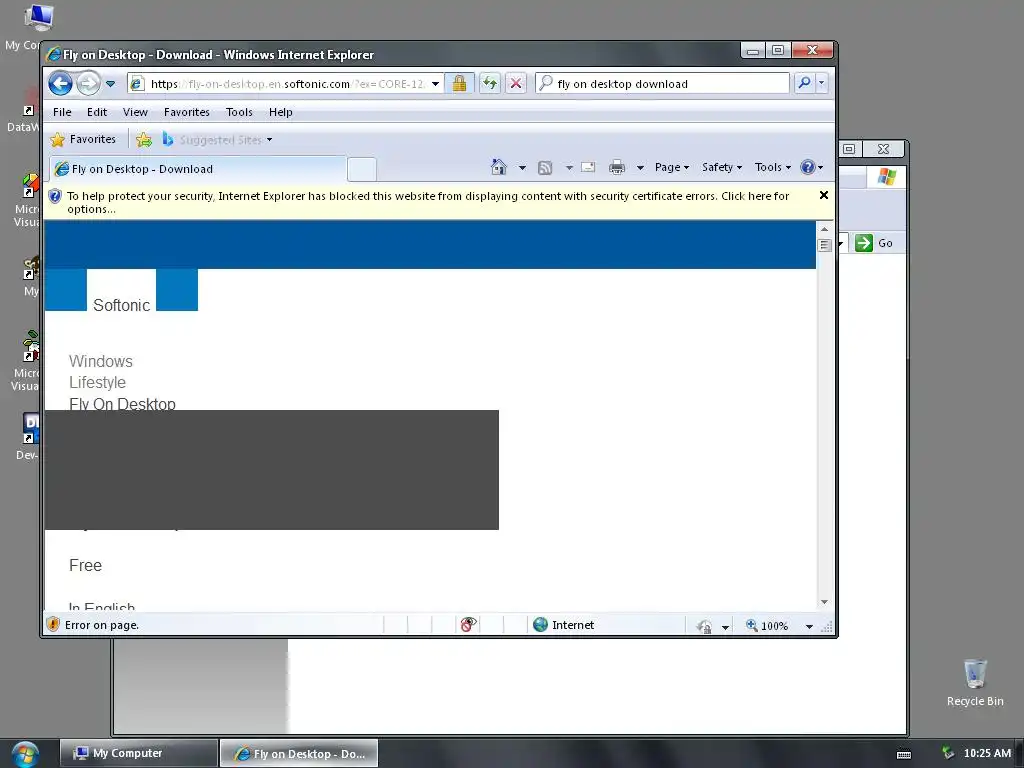This screenshot has width=1024, height=768.
Task: Click the vertical scrollbar thumb
Action: tap(824, 246)
